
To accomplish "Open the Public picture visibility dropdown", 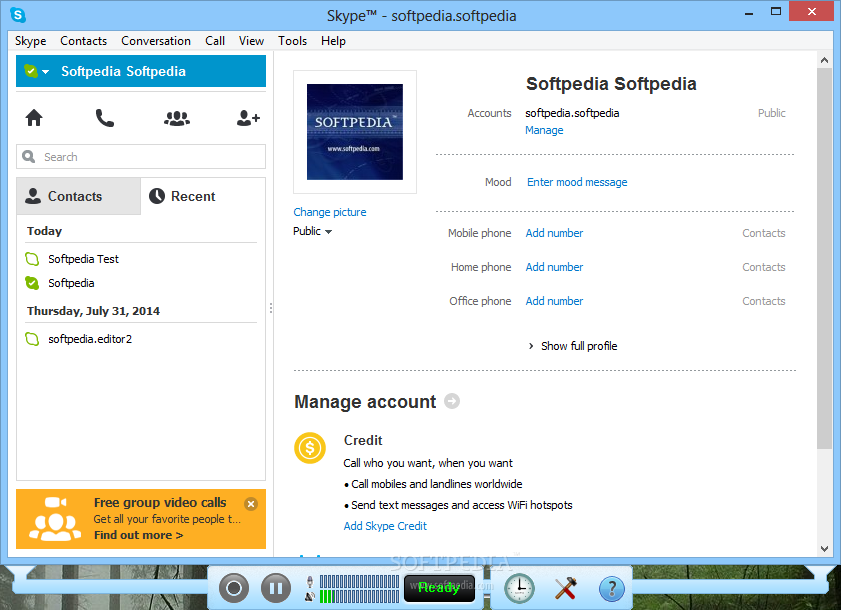I will click(313, 231).
